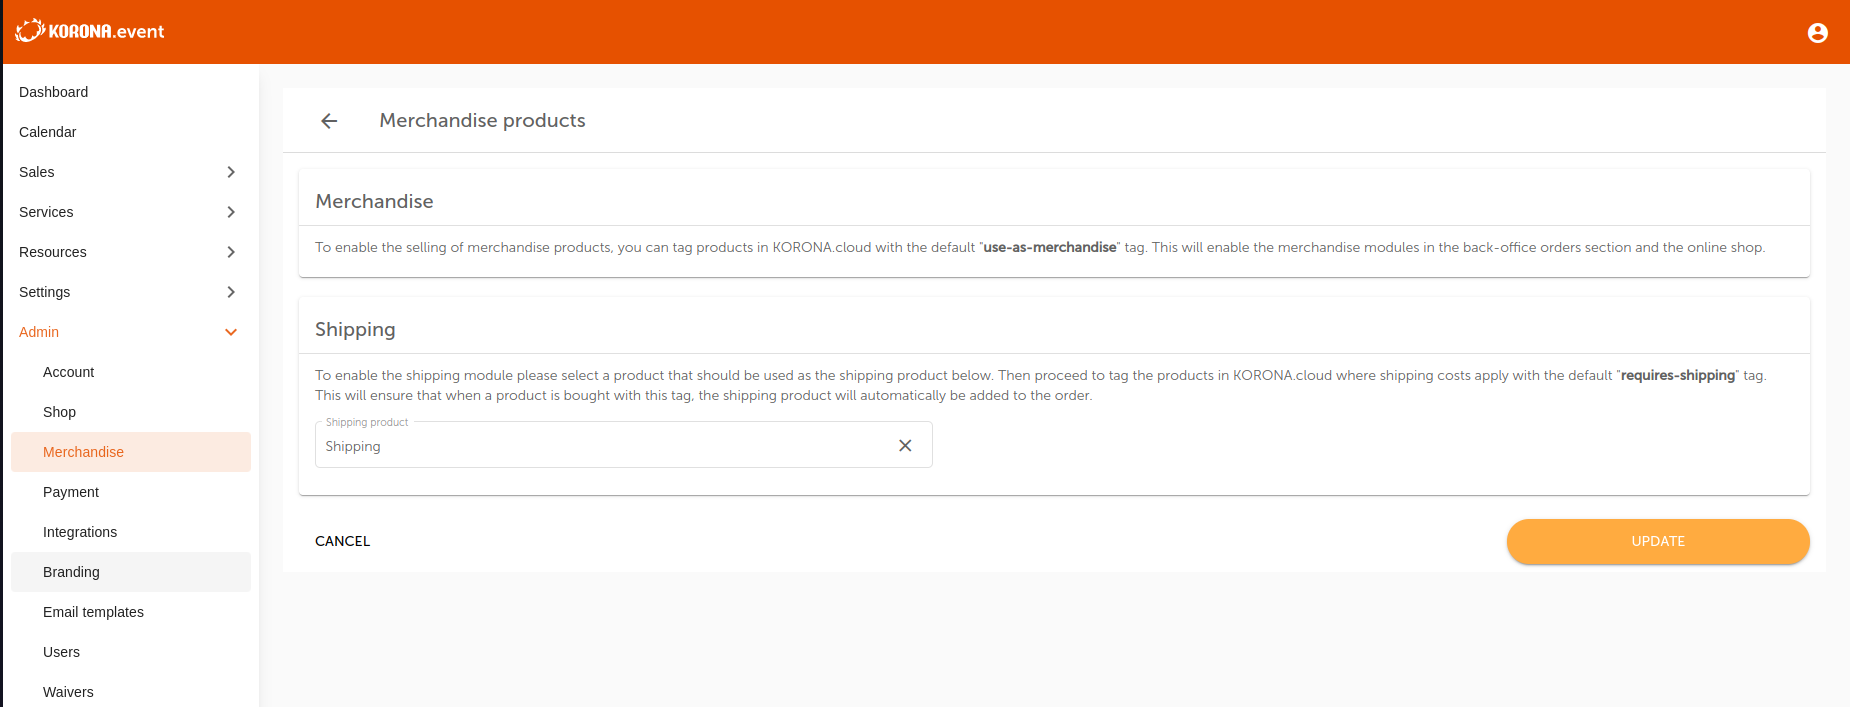This screenshot has width=1850, height=707.
Task: Open Waivers under Admin
Action: pos(131,692)
